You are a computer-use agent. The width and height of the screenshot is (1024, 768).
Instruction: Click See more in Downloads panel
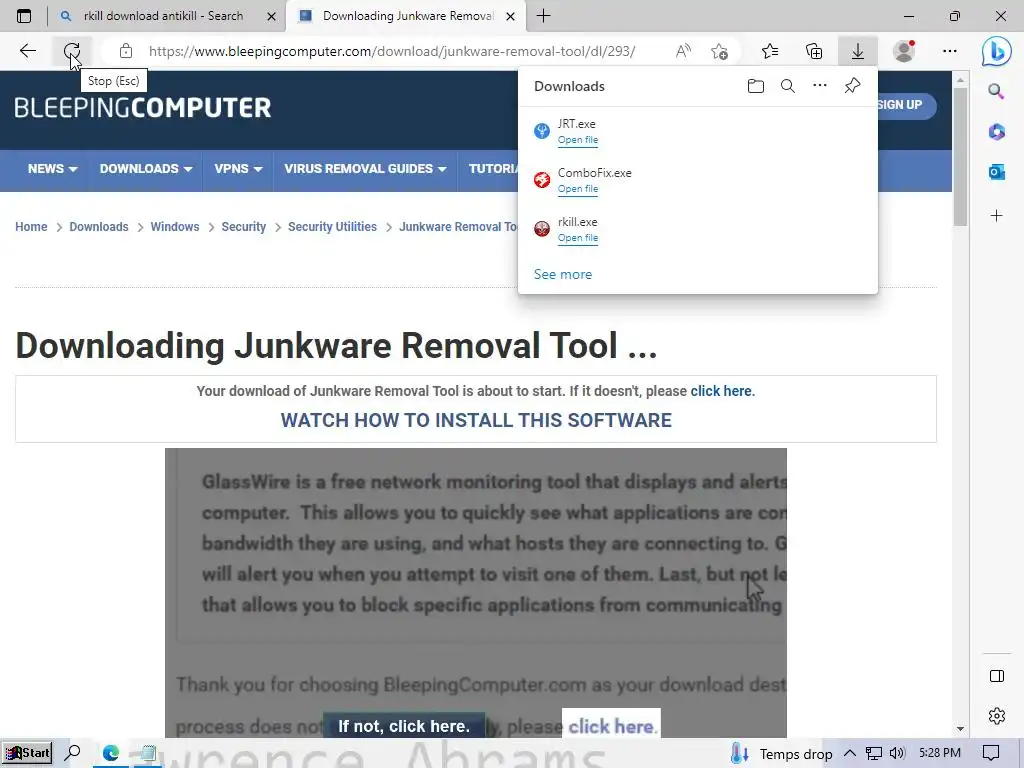tap(562, 274)
